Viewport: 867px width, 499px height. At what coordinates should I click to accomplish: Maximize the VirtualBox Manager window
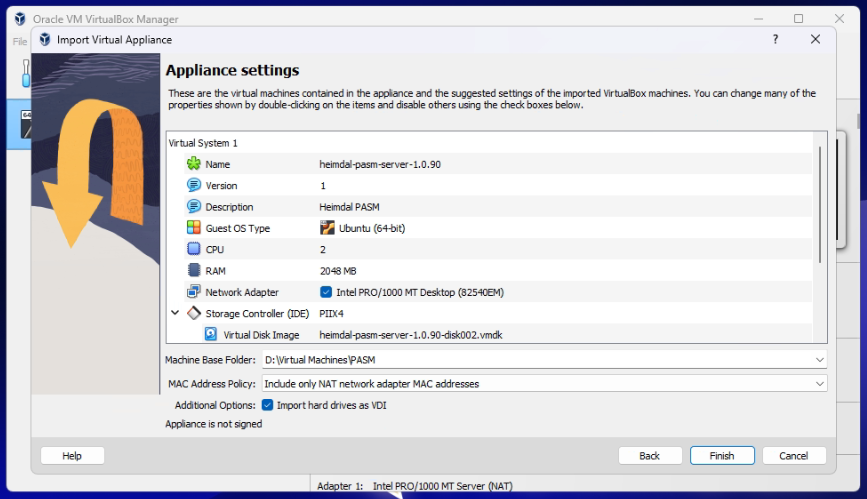click(798, 19)
